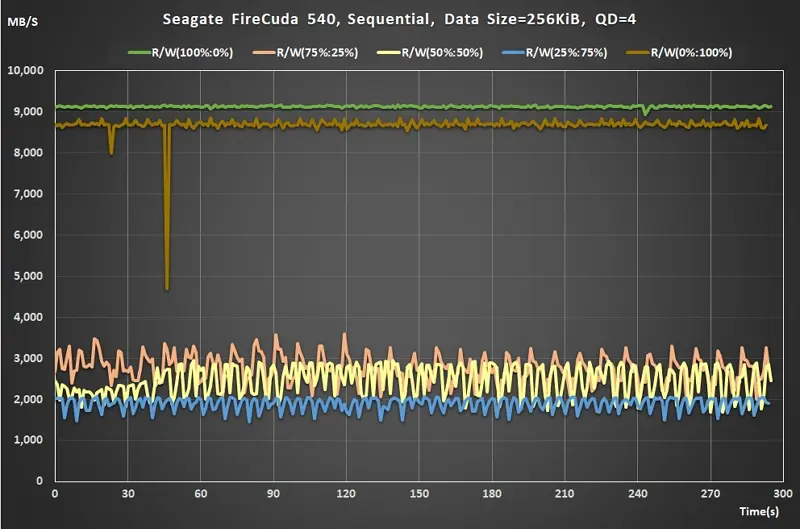Click the 300 x-axis tick label
This screenshot has width=800, height=529.
point(783,494)
